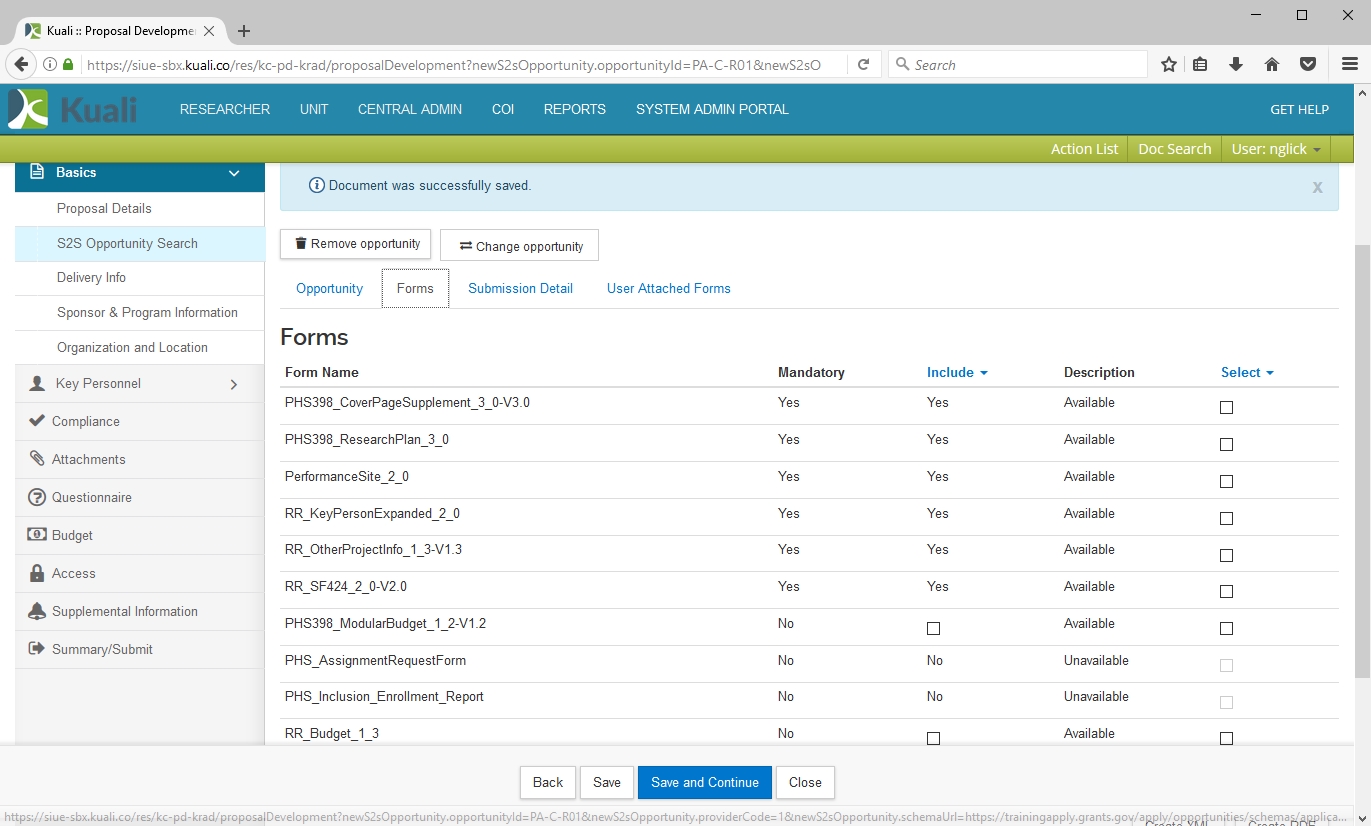Dismiss the saved notification with X
The height and width of the screenshot is (826, 1371).
point(1317,187)
